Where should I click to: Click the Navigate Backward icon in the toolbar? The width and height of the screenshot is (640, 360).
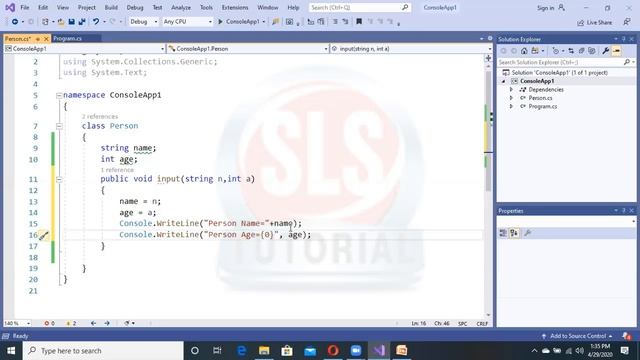tap(15, 22)
